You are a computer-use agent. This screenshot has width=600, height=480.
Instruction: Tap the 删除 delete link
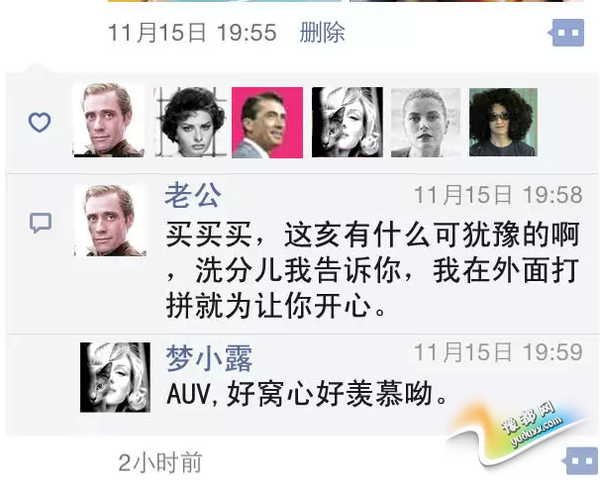(322, 32)
